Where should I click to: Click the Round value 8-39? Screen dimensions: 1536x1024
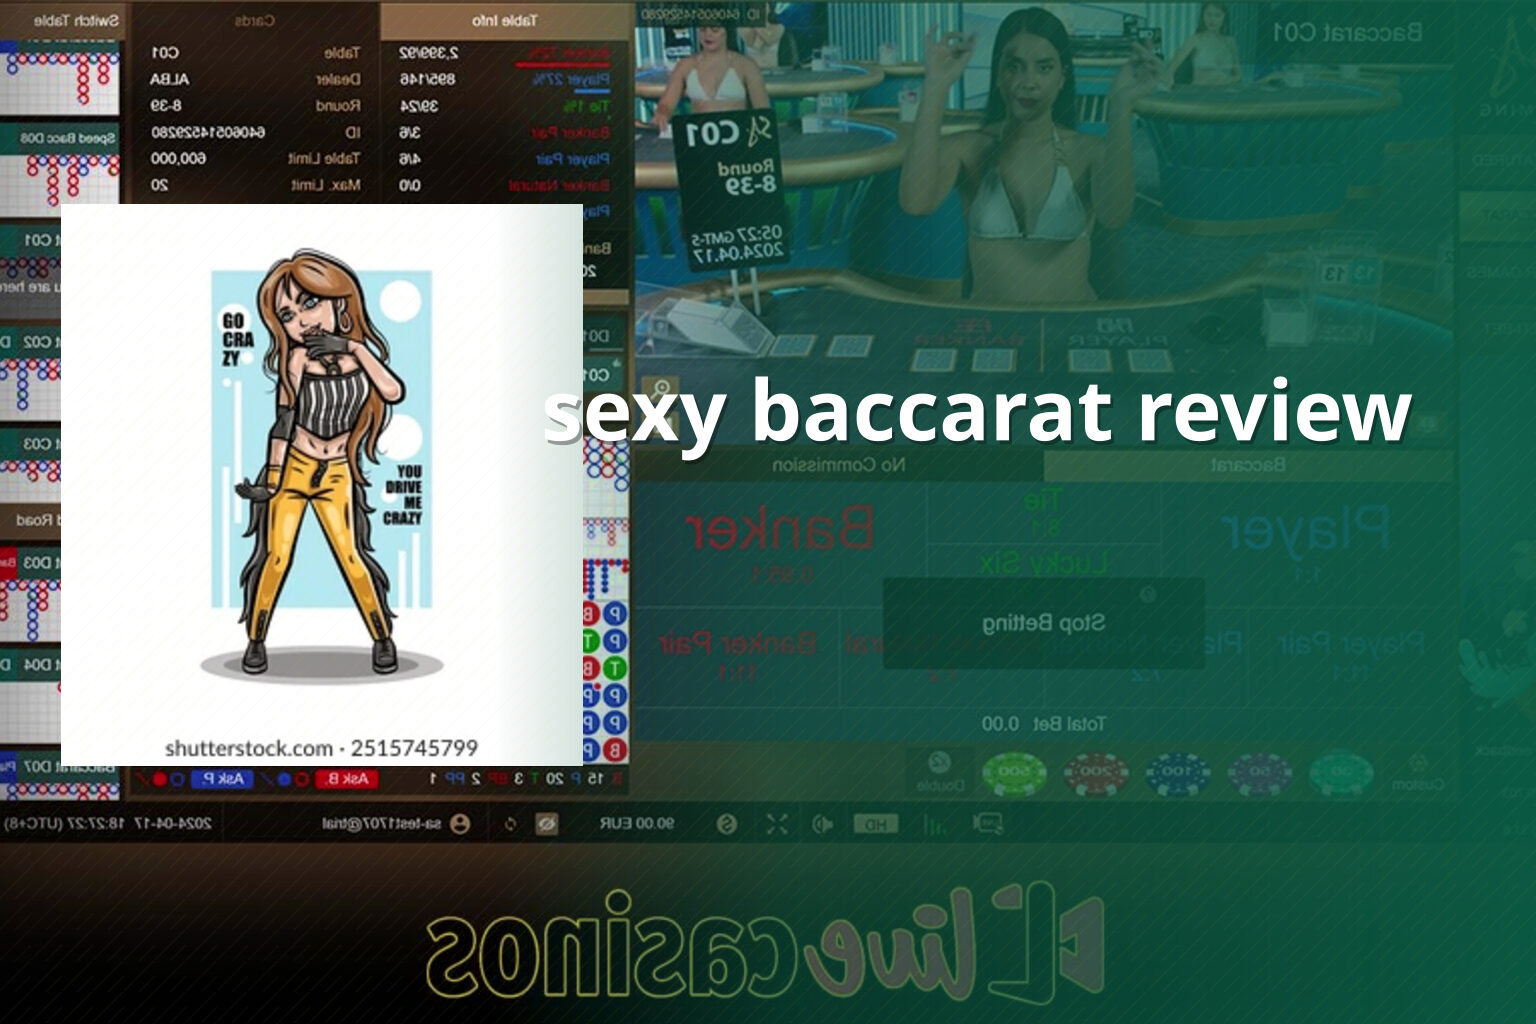tap(166, 105)
